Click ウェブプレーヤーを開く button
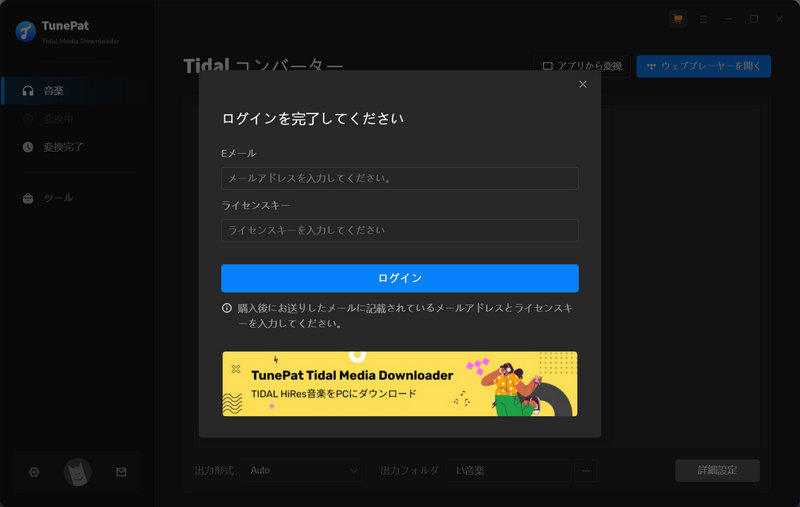 tap(704, 66)
